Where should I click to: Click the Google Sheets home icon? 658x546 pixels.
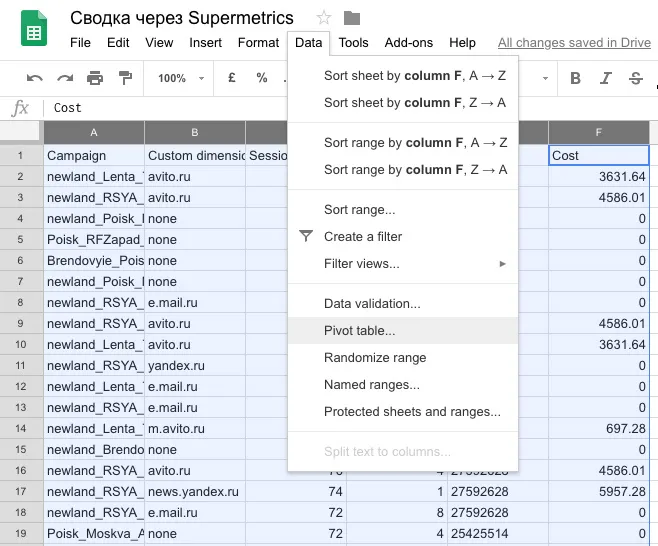point(34,28)
